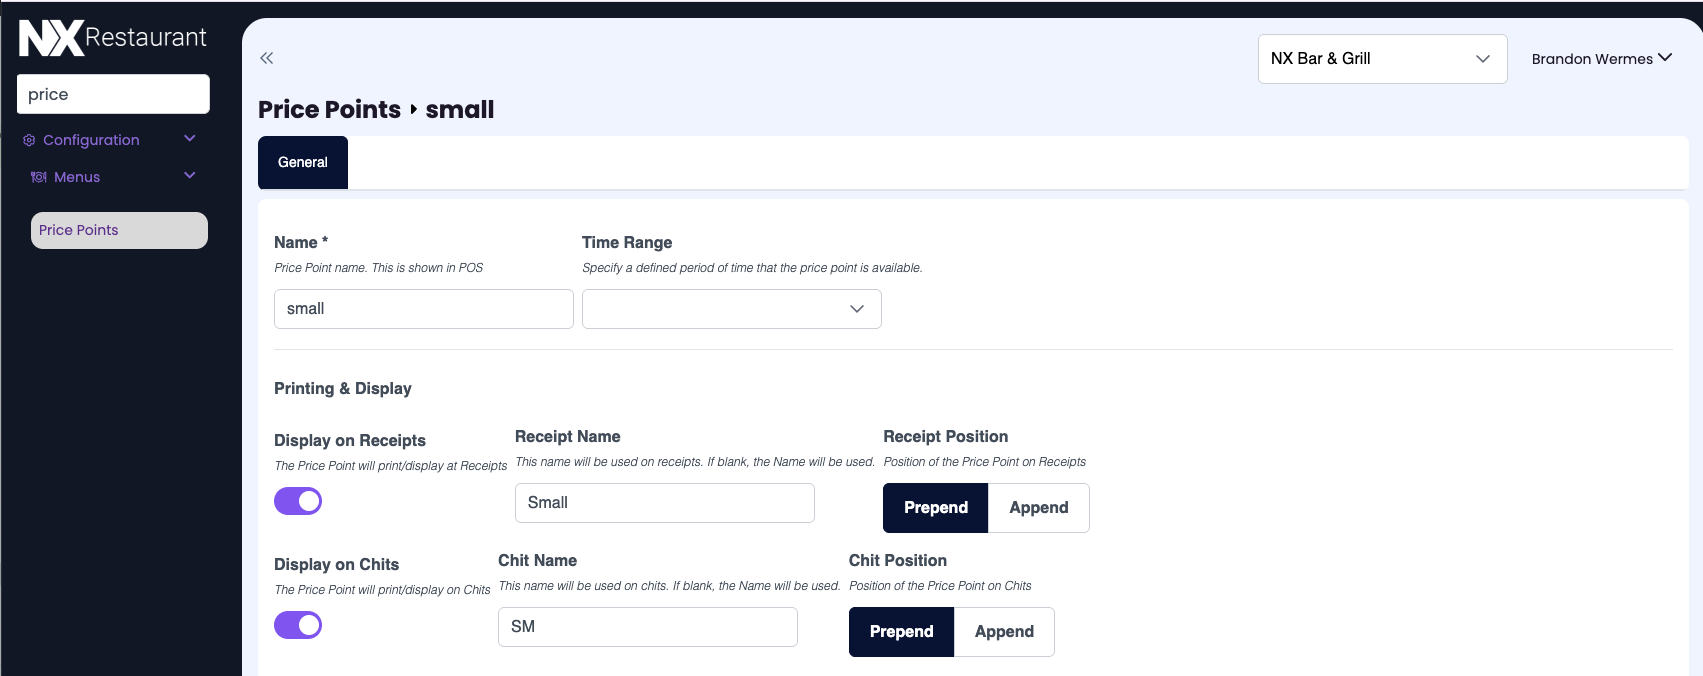Click the Menus utensils icon
The image size is (1703, 676).
point(39,177)
